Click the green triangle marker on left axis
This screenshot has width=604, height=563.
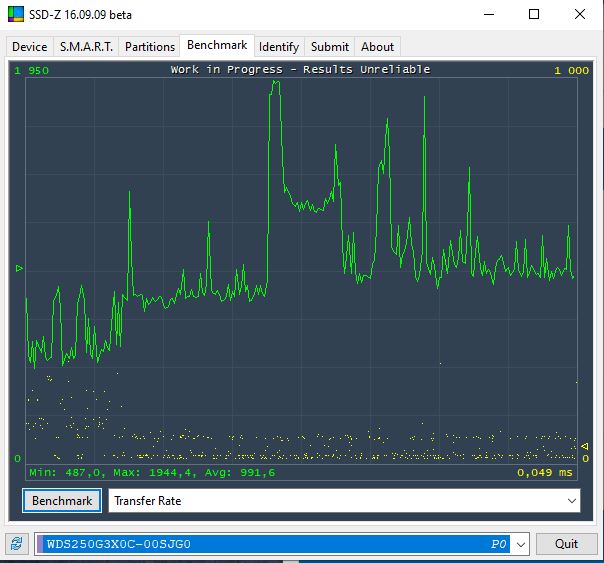19,268
